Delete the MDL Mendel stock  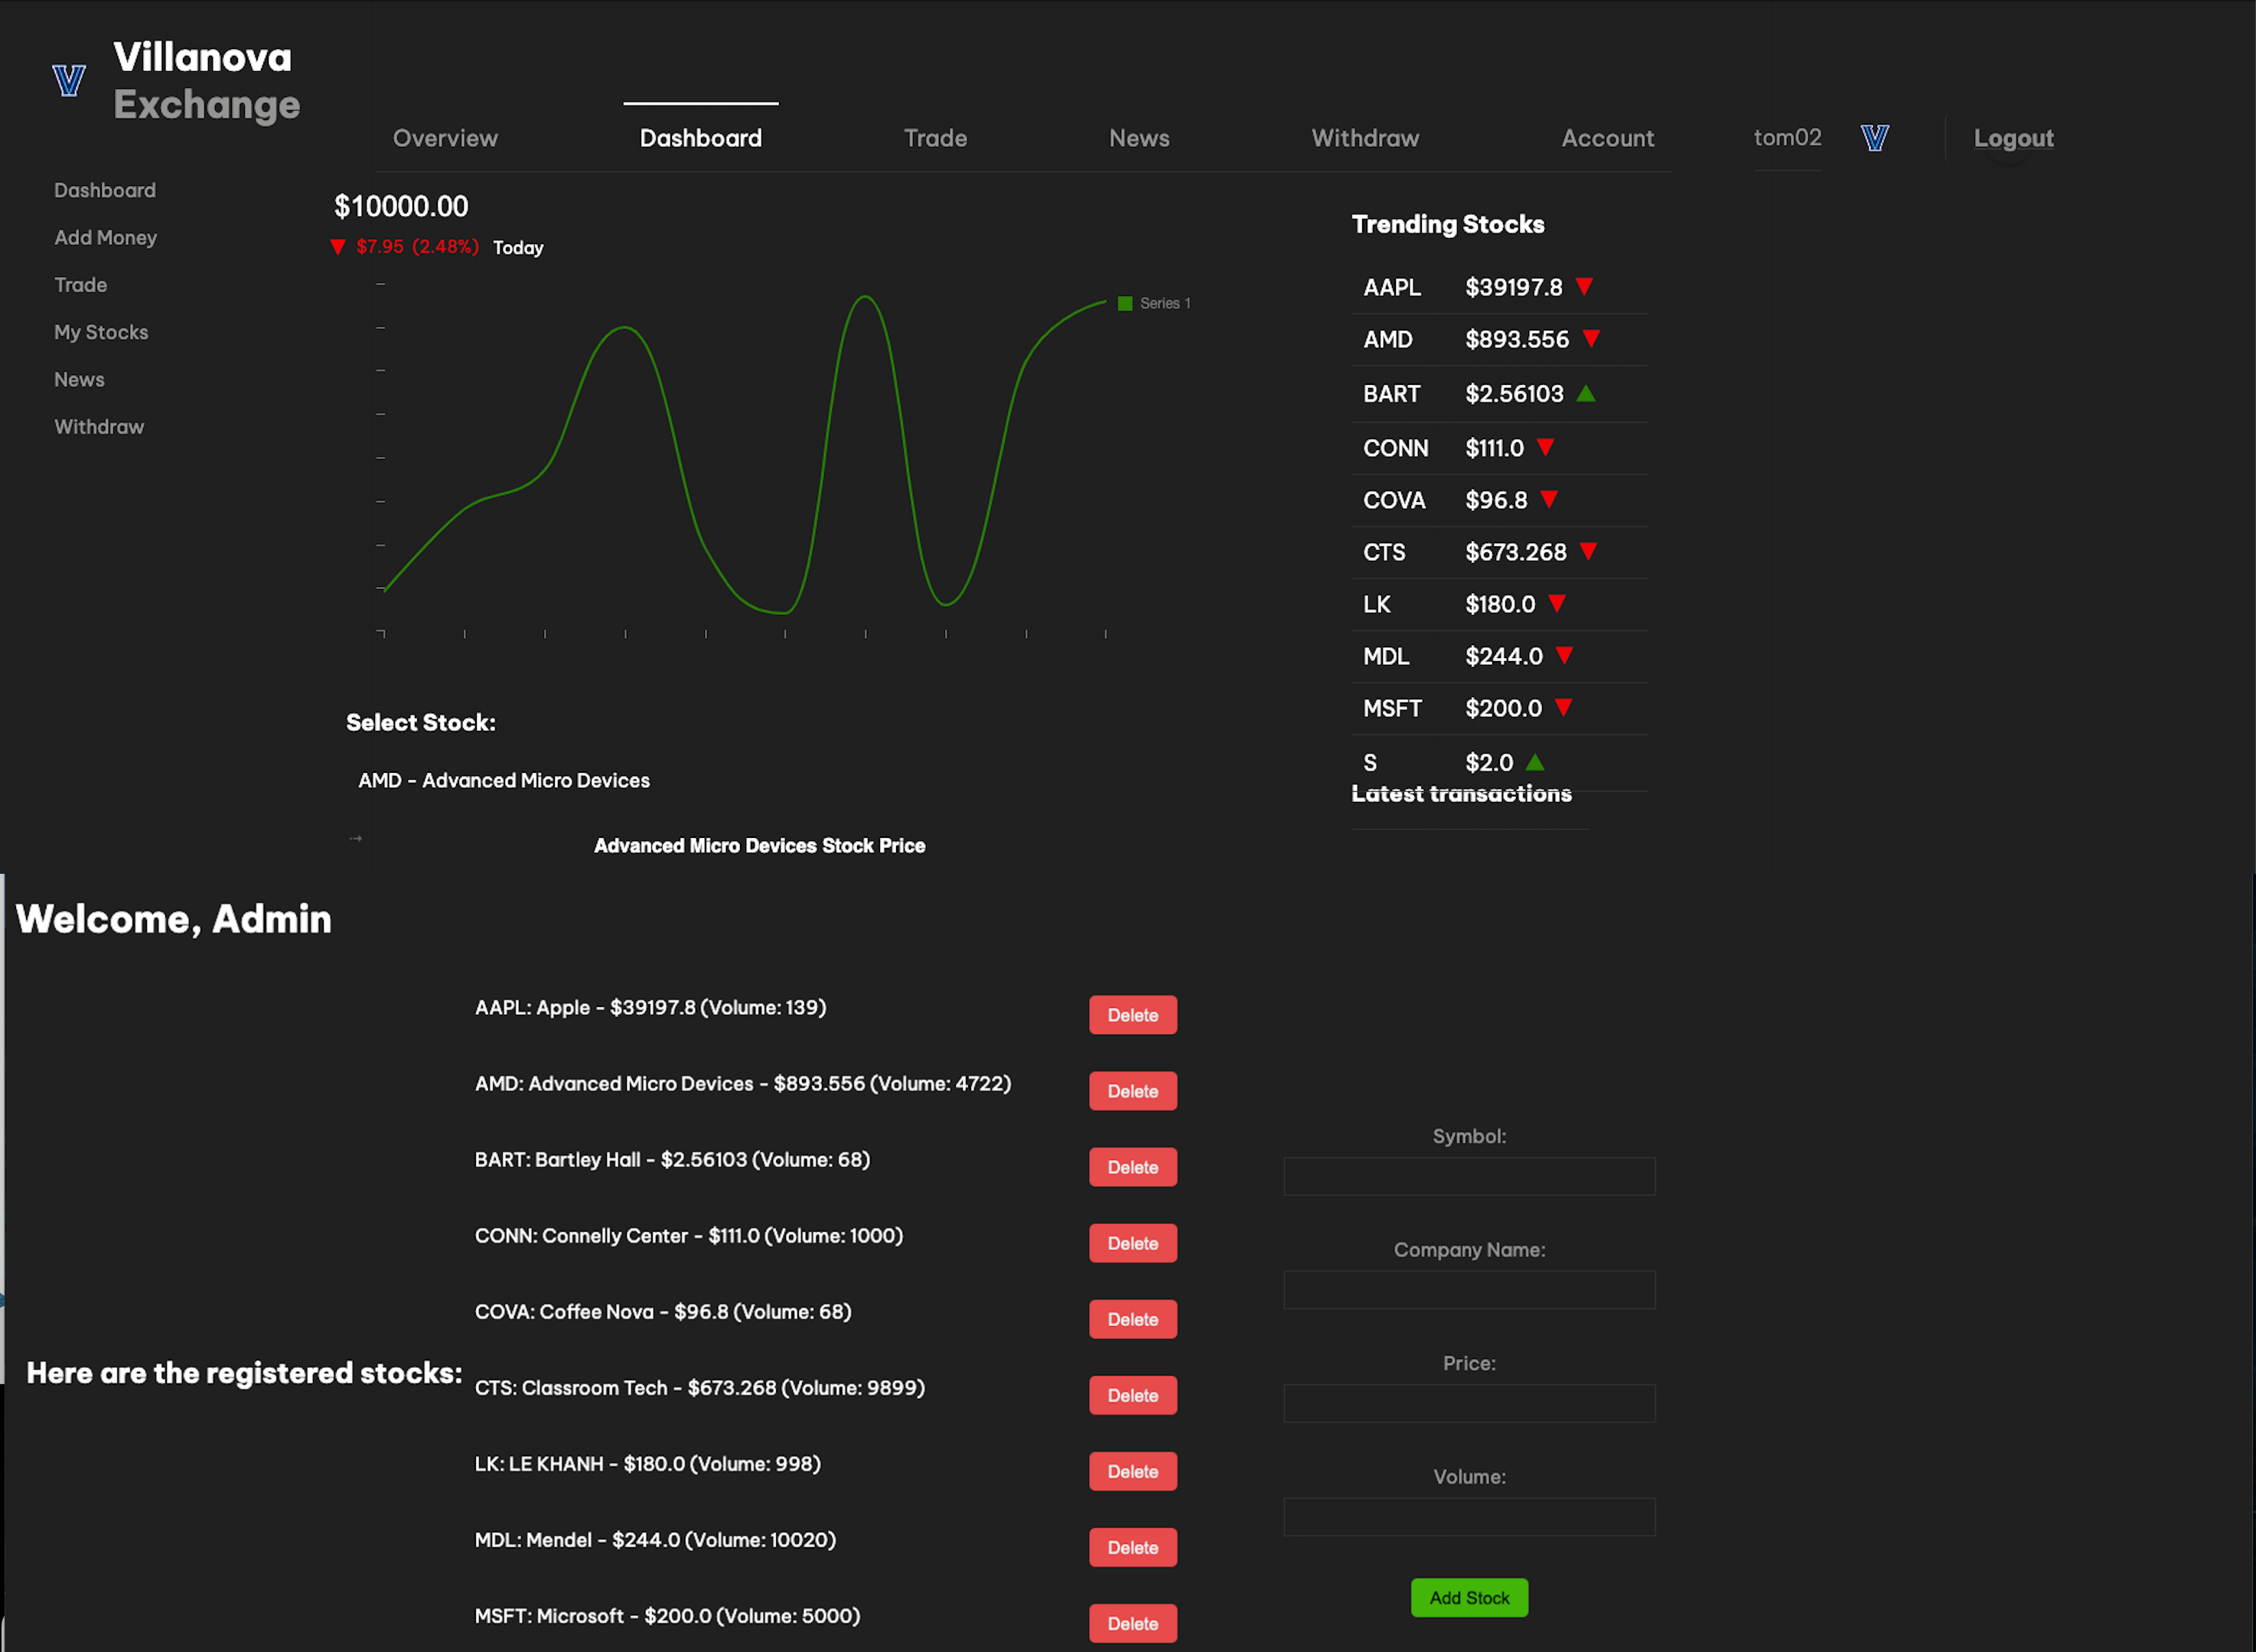point(1133,1547)
